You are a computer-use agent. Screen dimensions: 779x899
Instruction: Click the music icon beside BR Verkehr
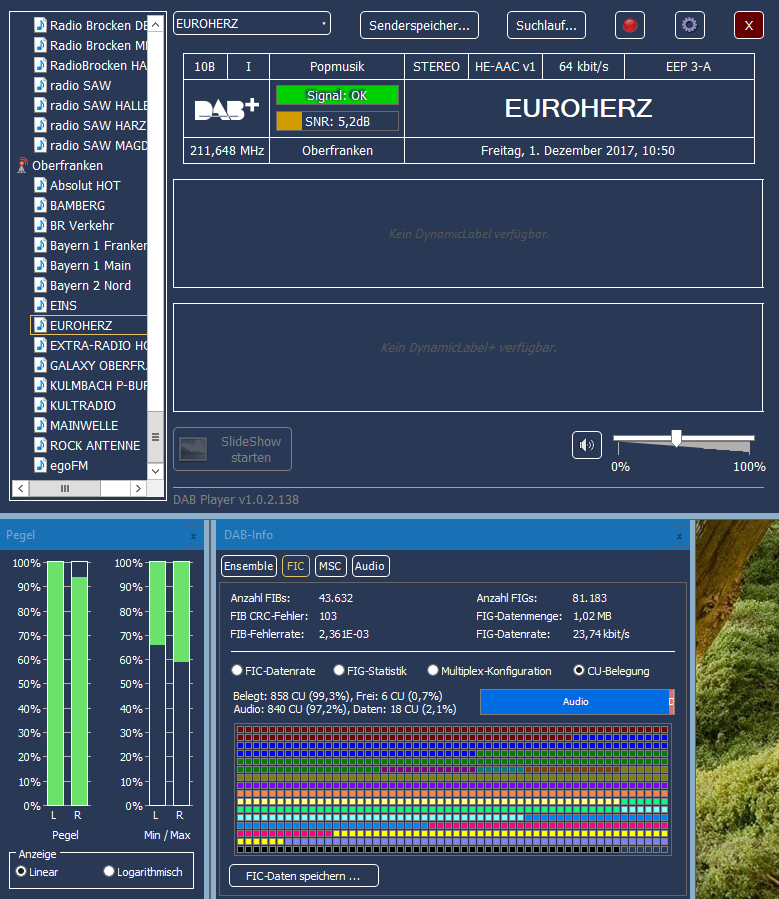tap(40, 226)
